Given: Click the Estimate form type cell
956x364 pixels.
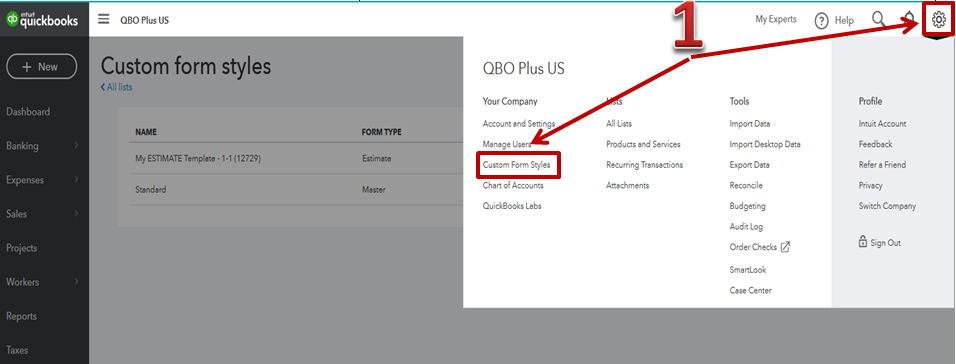Looking at the screenshot, I should [x=376, y=159].
